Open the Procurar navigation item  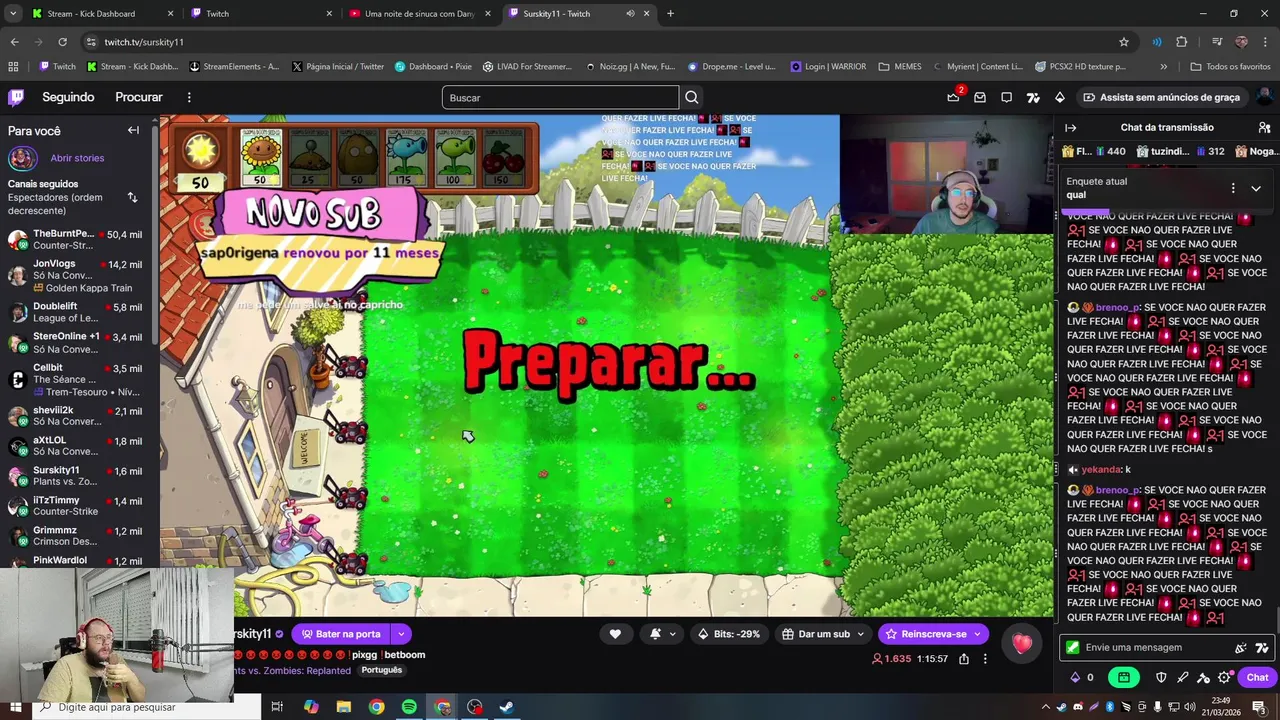tap(139, 97)
